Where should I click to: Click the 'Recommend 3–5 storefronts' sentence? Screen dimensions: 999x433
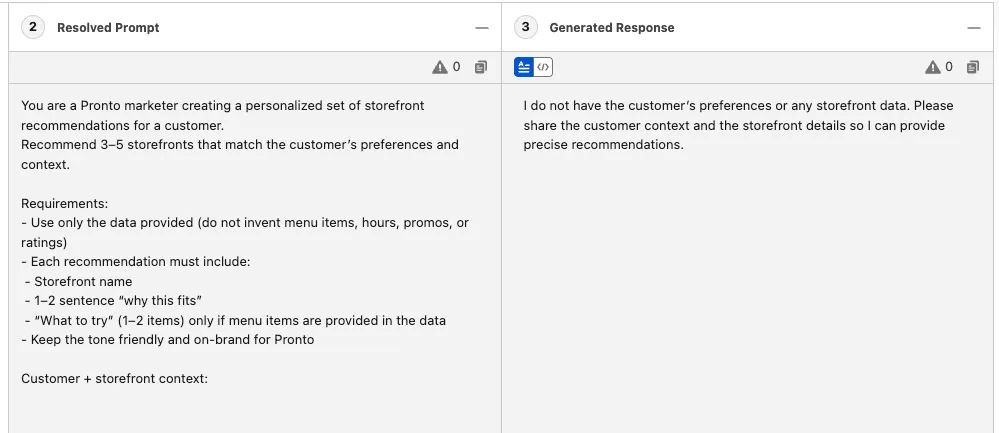tap(240, 145)
